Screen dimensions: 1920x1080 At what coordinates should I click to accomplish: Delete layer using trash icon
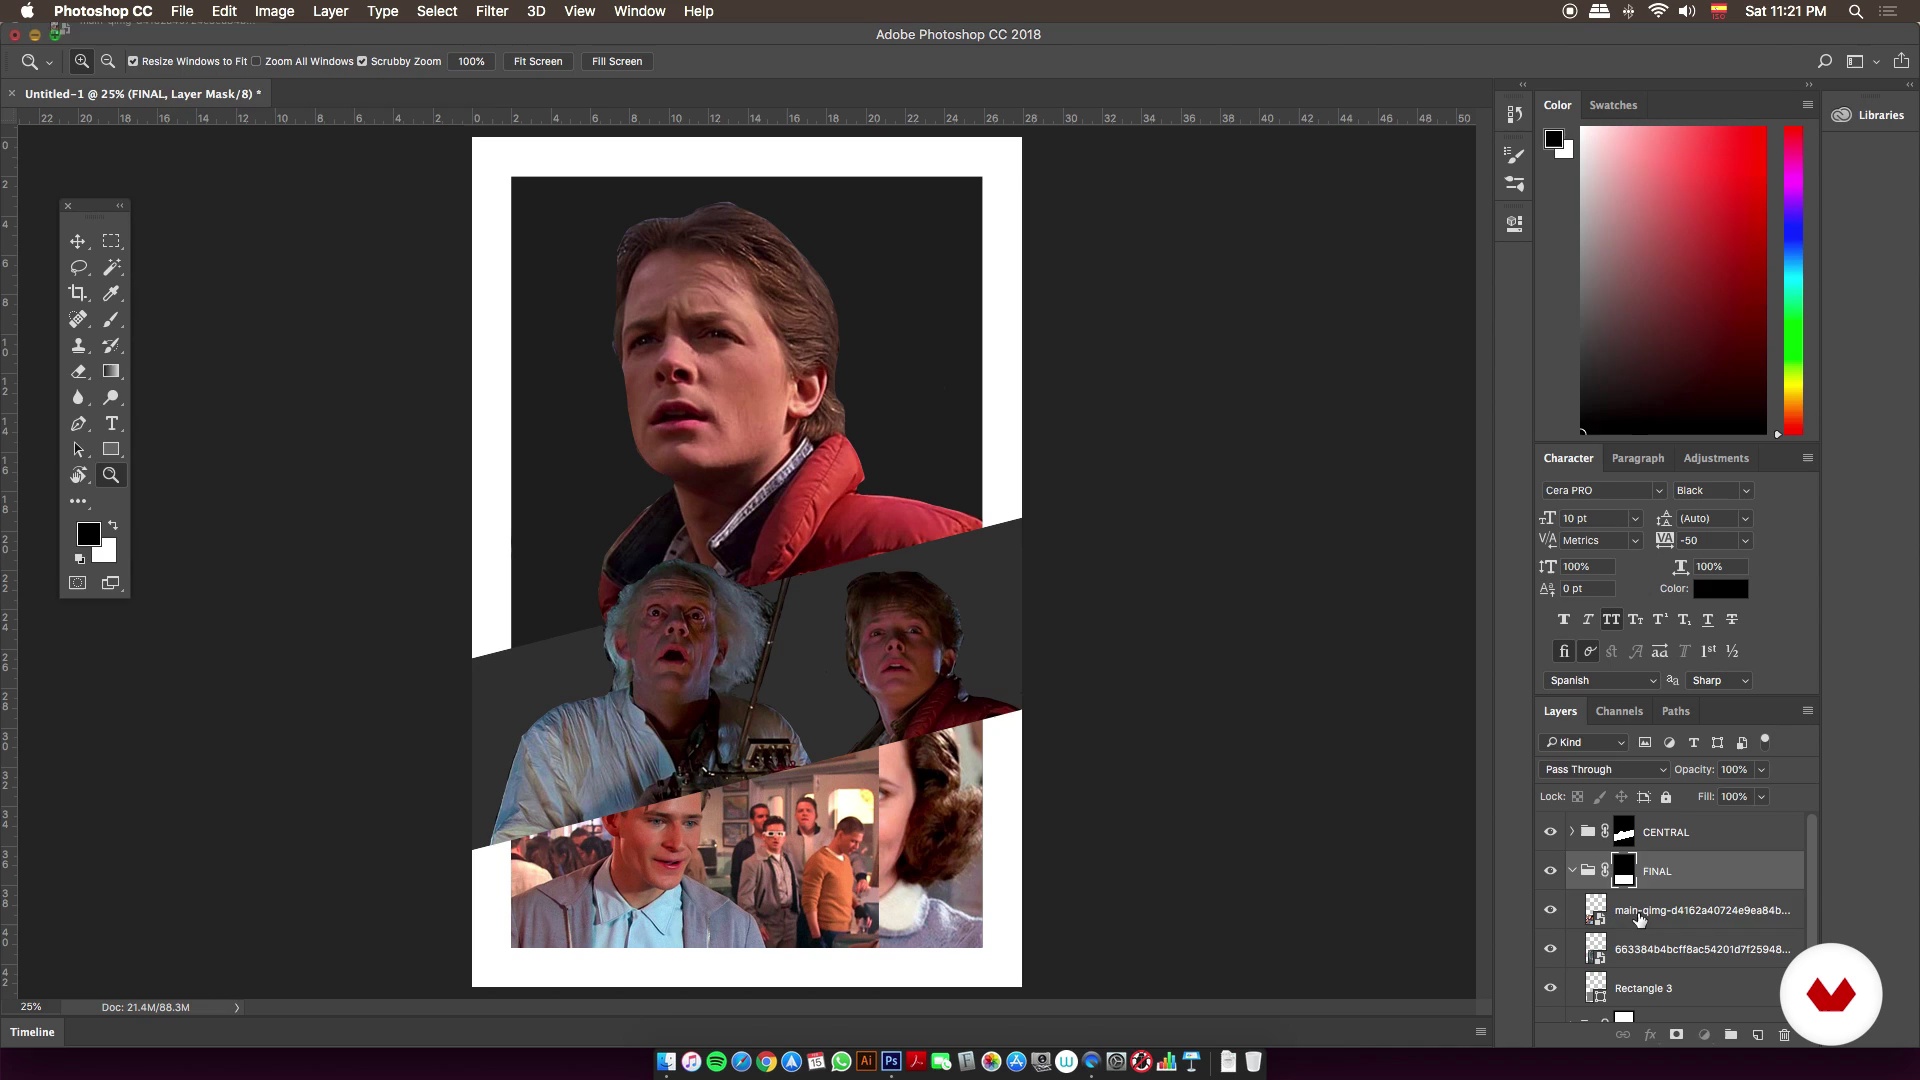coord(1785,1035)
